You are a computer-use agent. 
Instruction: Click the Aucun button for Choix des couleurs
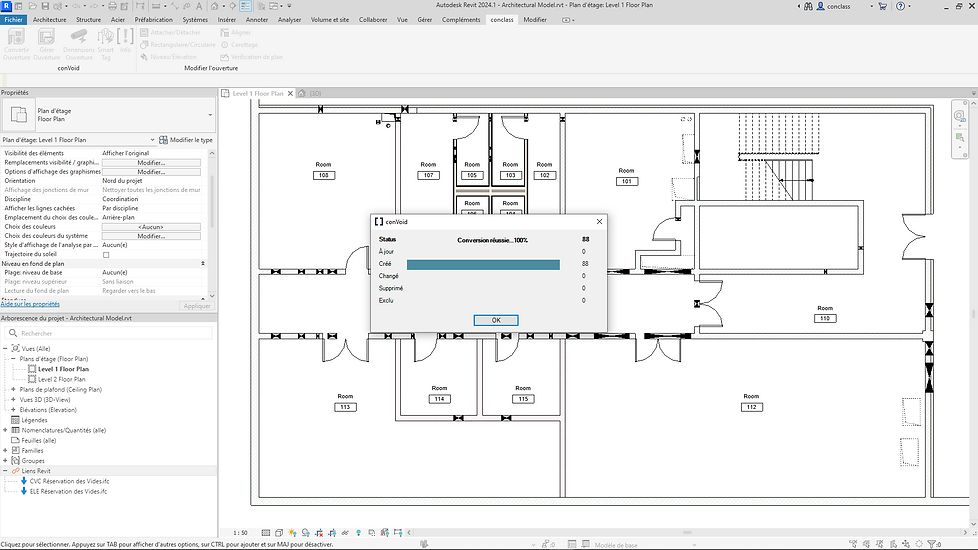(152, 227)
